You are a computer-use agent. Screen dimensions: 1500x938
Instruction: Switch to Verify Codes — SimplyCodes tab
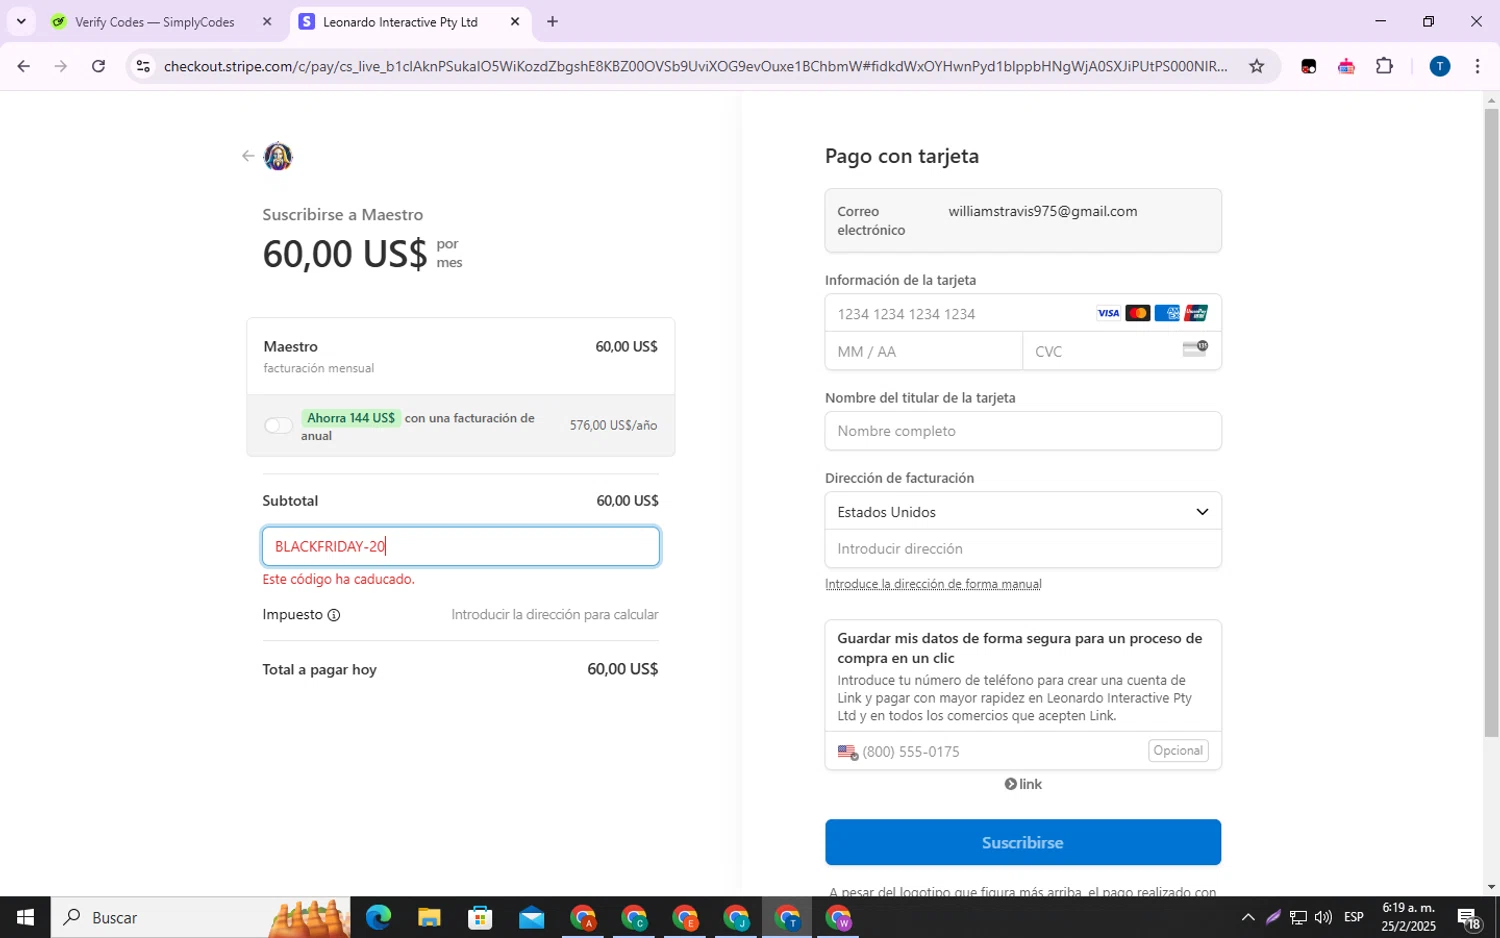click(155, 21)
